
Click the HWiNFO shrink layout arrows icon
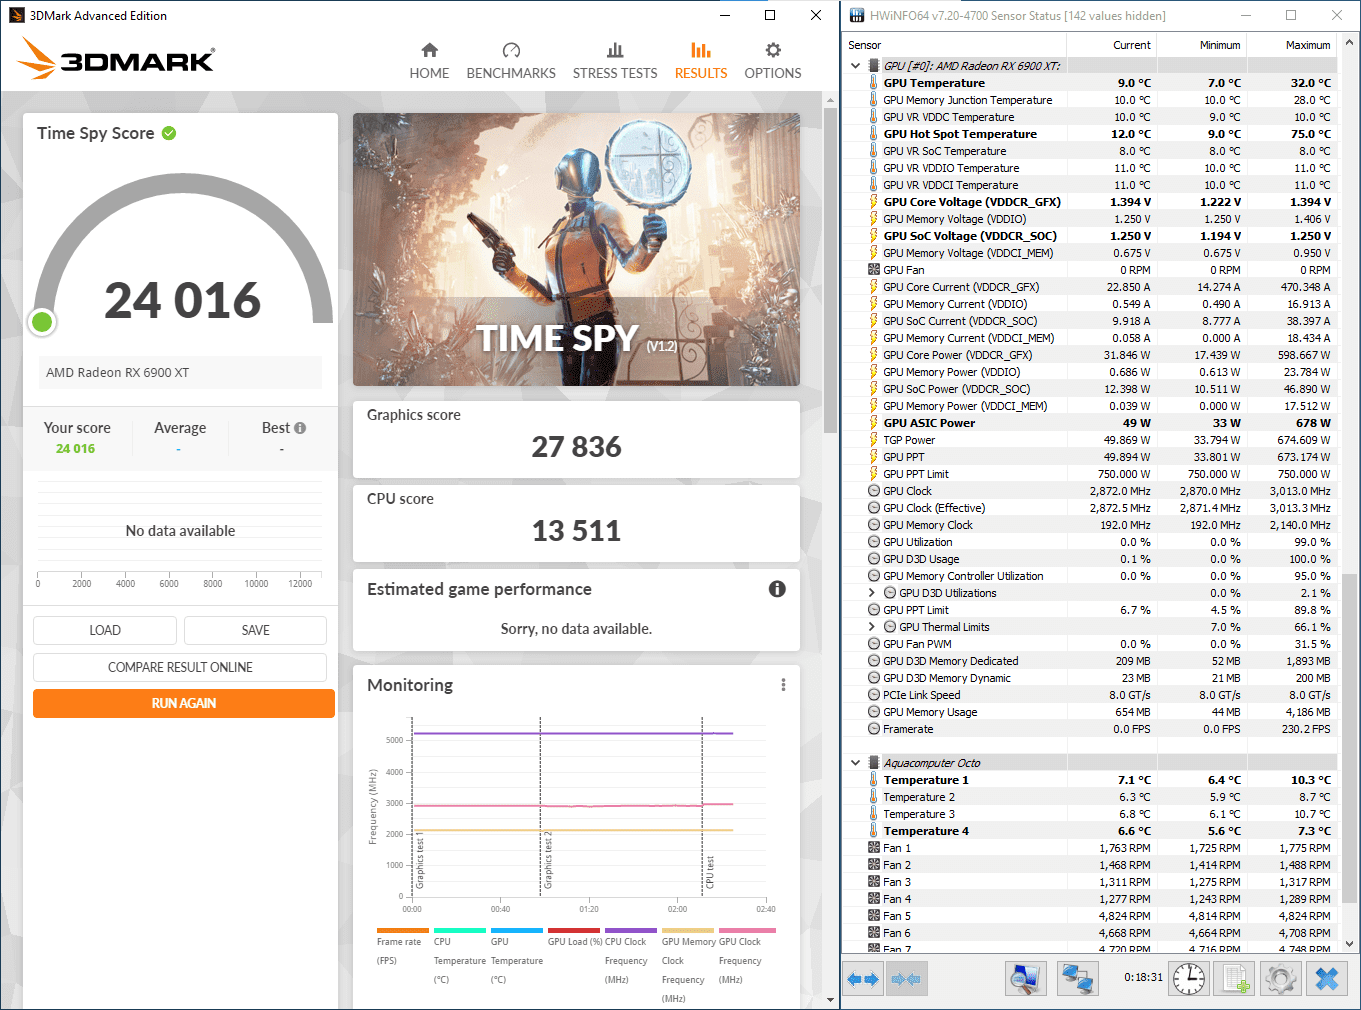pos(905,979)
